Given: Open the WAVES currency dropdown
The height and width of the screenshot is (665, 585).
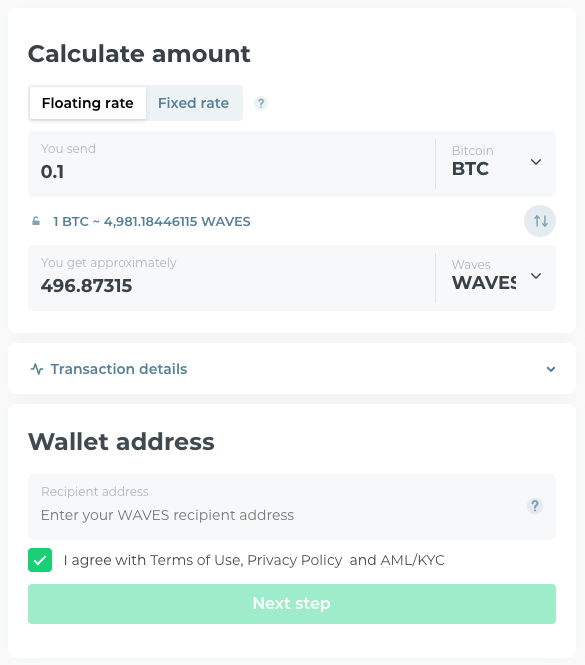Looking at the screenshot, I should (x=496, y=278).
